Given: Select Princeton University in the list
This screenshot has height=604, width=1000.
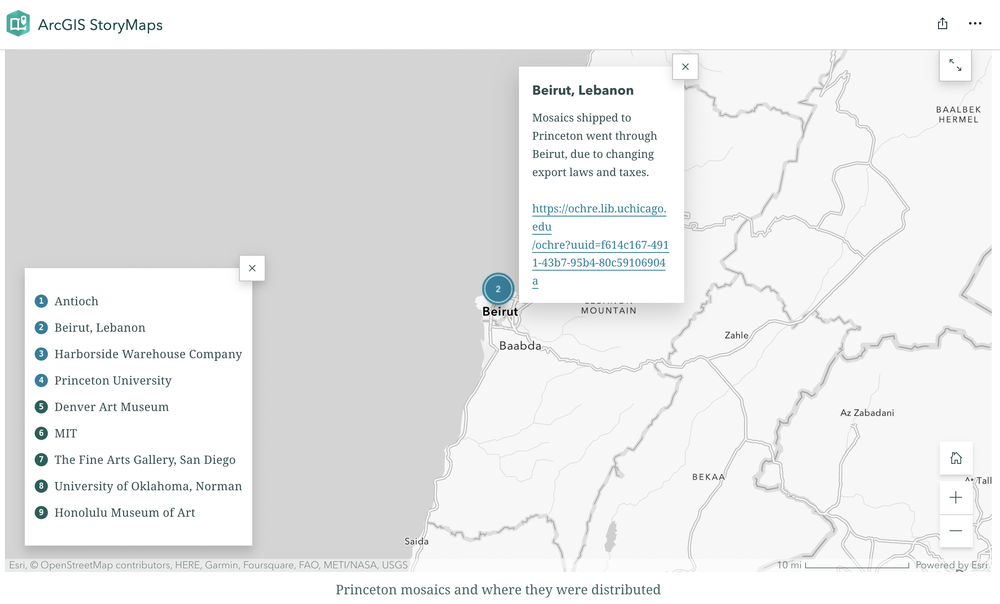Looking at the screenshot, I should pos(103,380).
